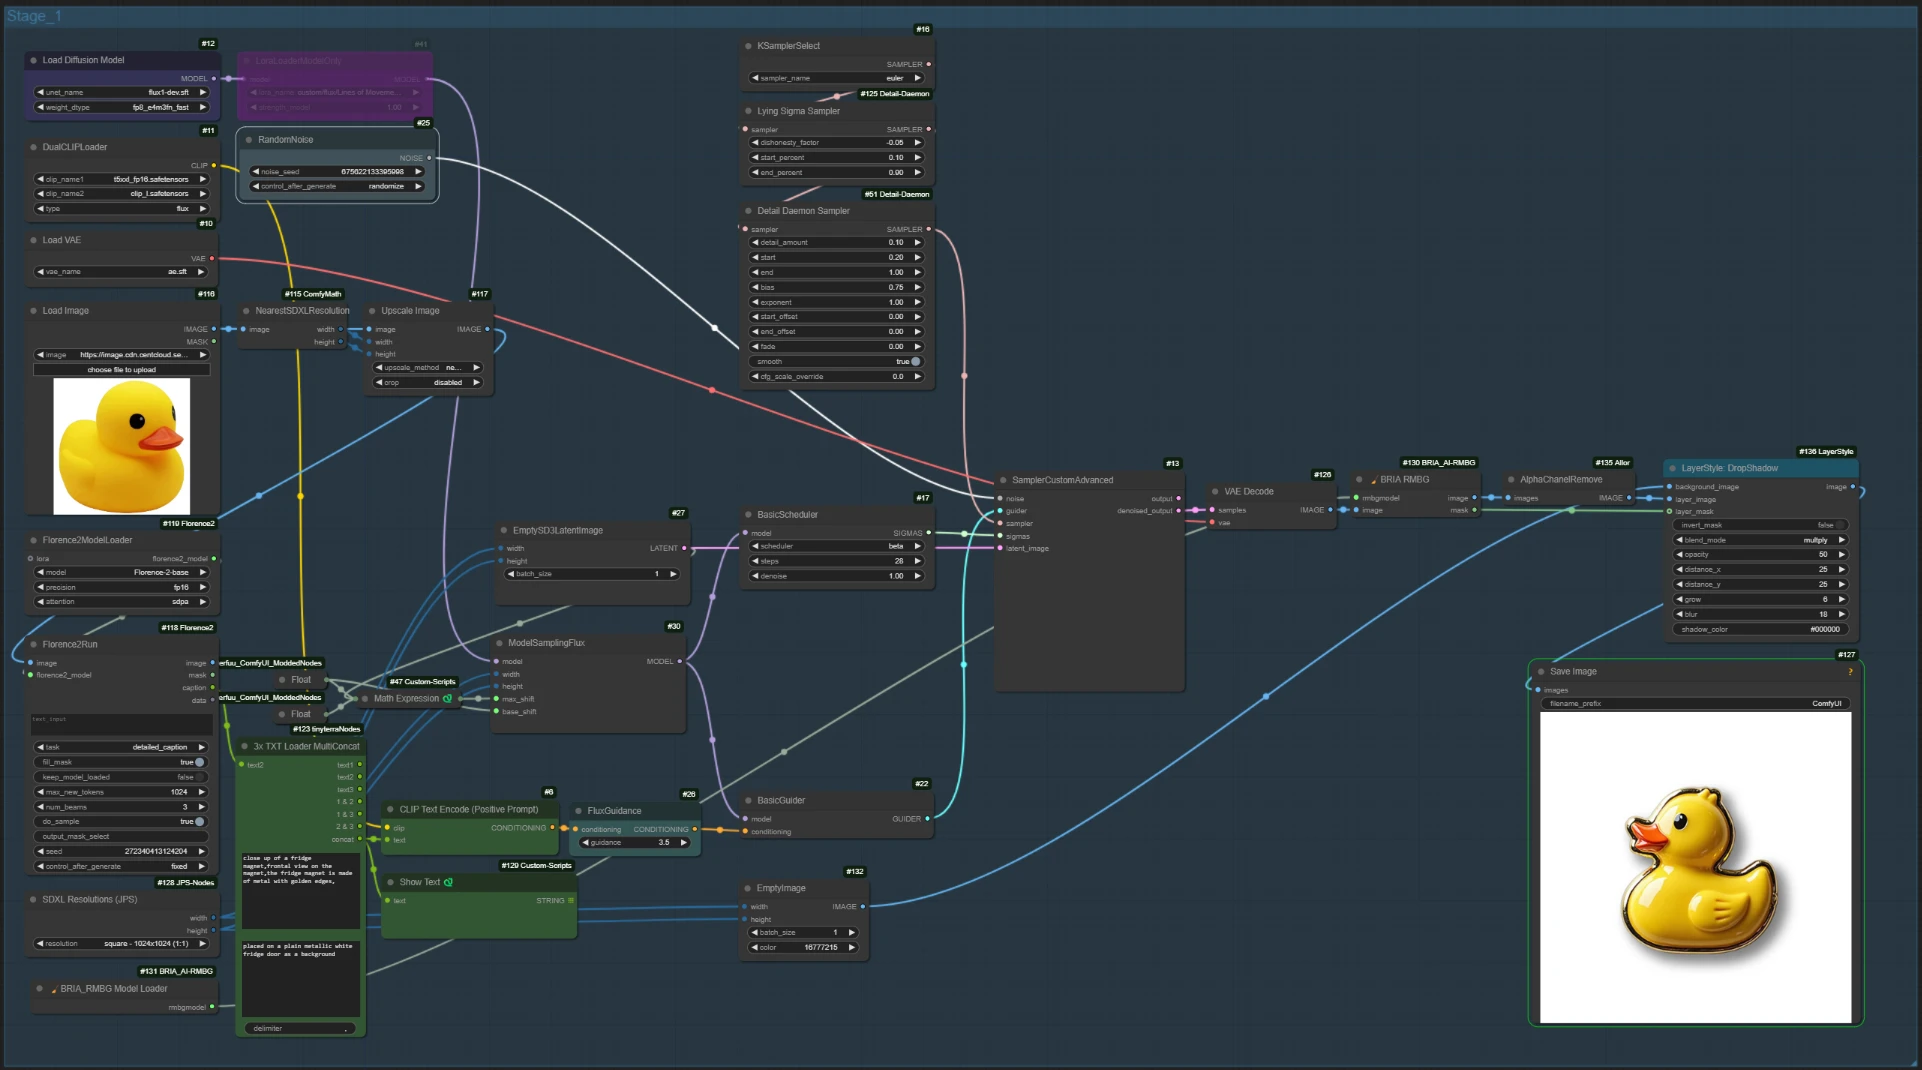Click the CLIP output port on DualCLIPLoader
Viewport: 1922px width, 1070px height.
pyautogui.click(x=213, y=165)
